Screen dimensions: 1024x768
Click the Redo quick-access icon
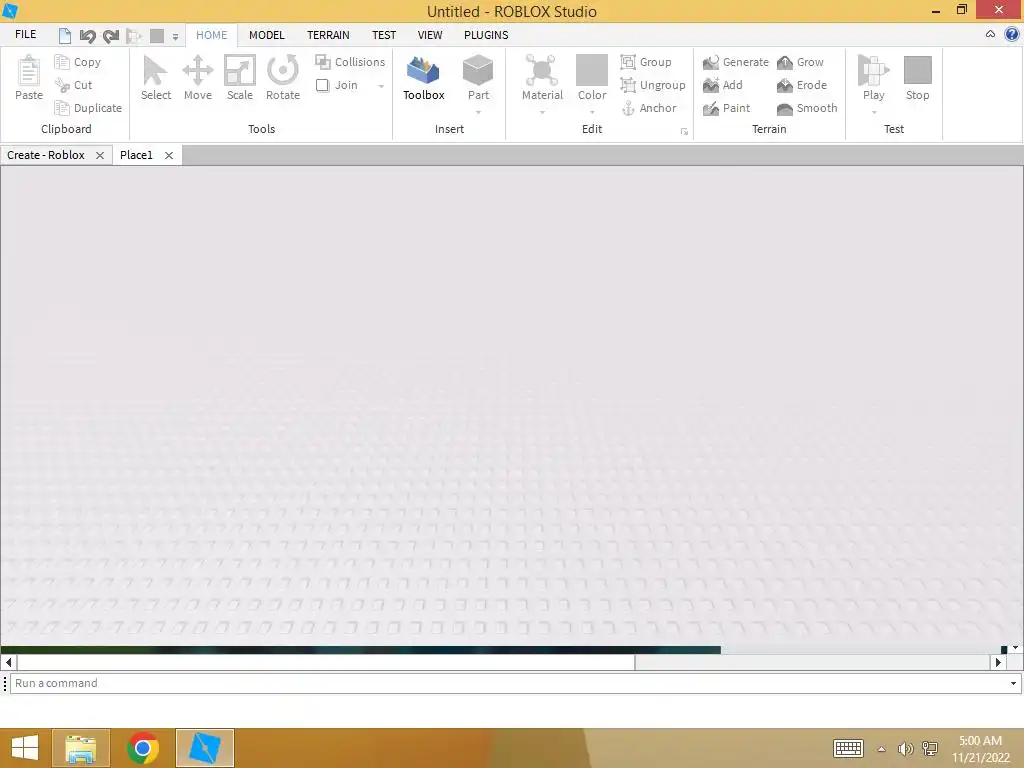click(x=111, y=36)
